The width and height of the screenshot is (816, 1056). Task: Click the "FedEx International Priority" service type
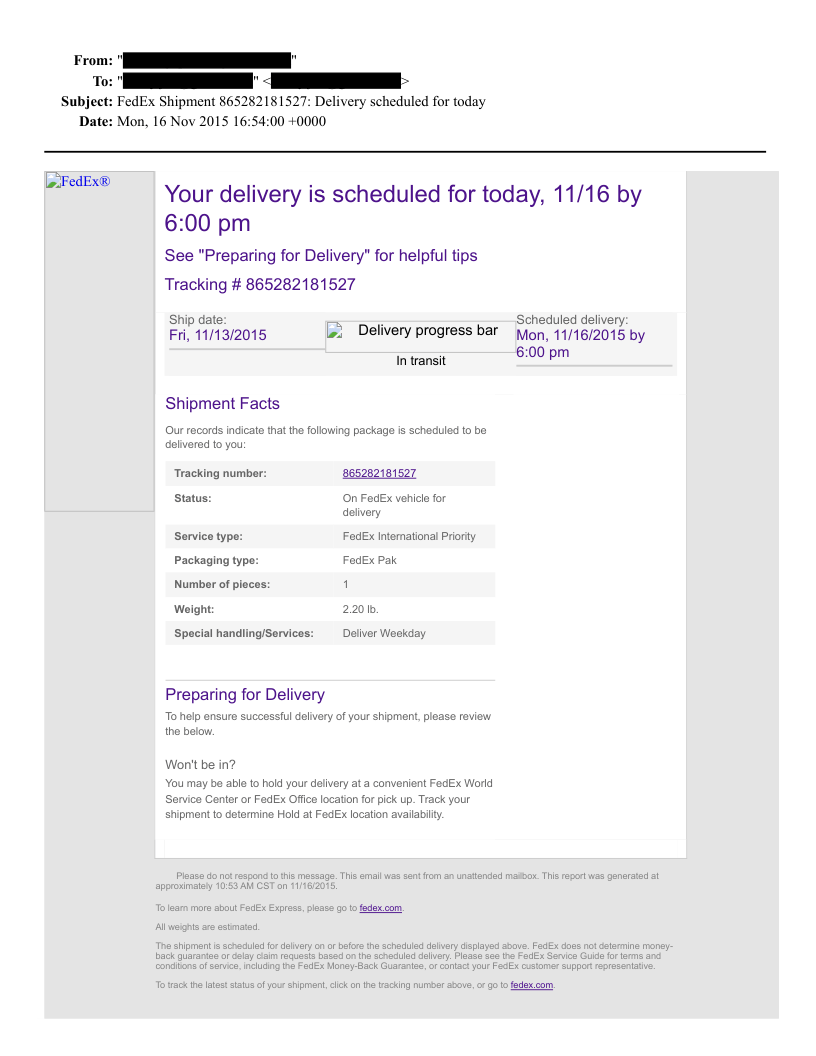pyautogui.click(x=409, y=537)
